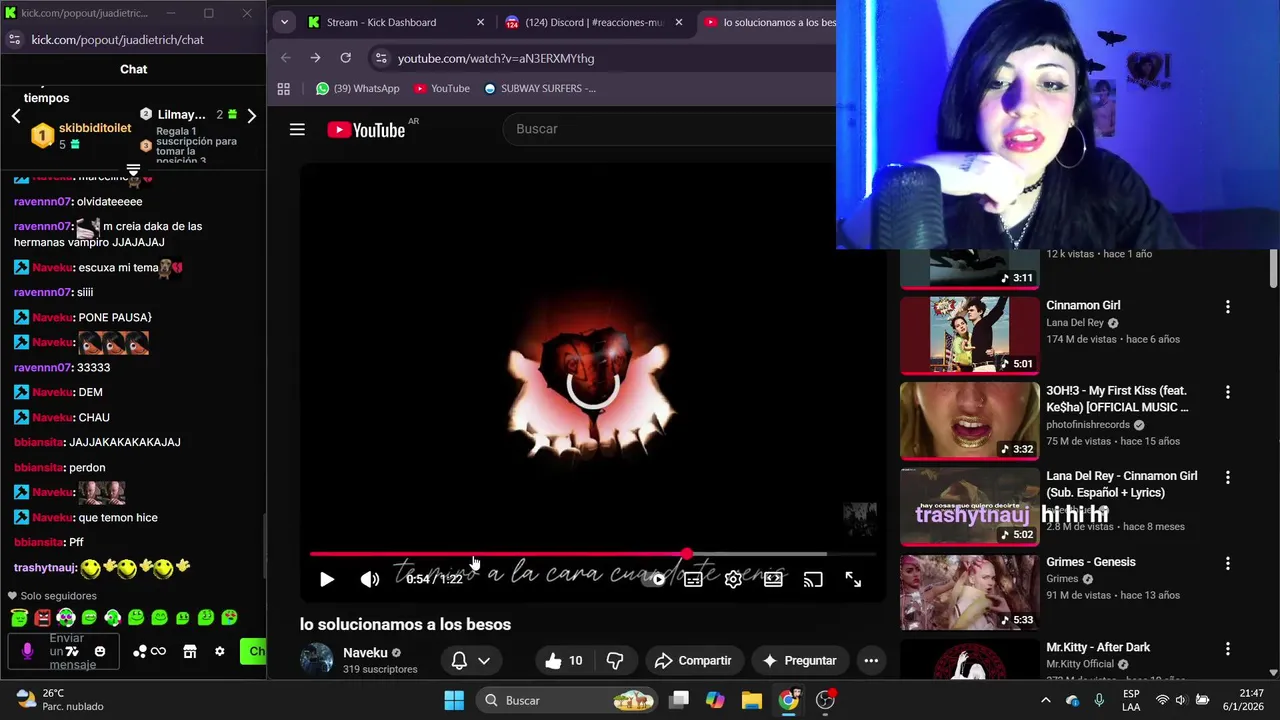Reload the current page
This screenshot has width=1280, height=720.
point(346,58)
